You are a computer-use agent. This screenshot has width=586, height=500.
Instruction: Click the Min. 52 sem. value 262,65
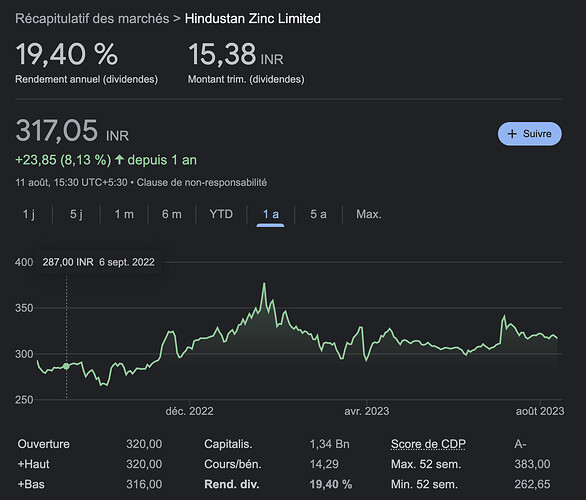point(532,484)
